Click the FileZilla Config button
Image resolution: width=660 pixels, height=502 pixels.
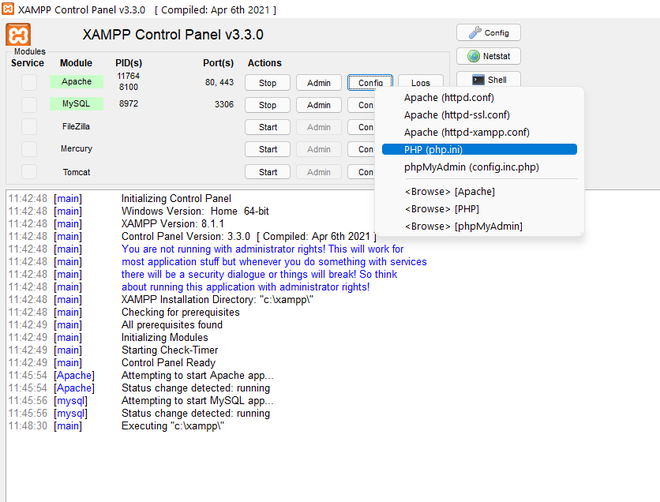[x=361, y=127]
